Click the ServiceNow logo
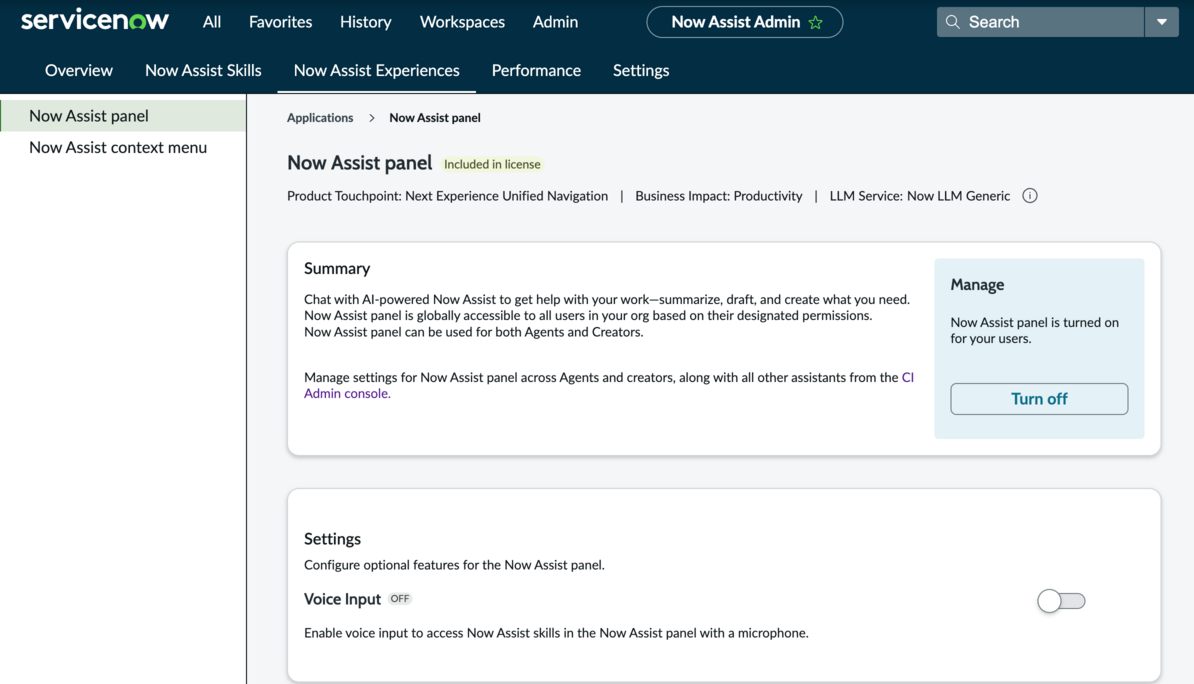Viewport: 1194px width, 684px height. click(x=94, y=21)
